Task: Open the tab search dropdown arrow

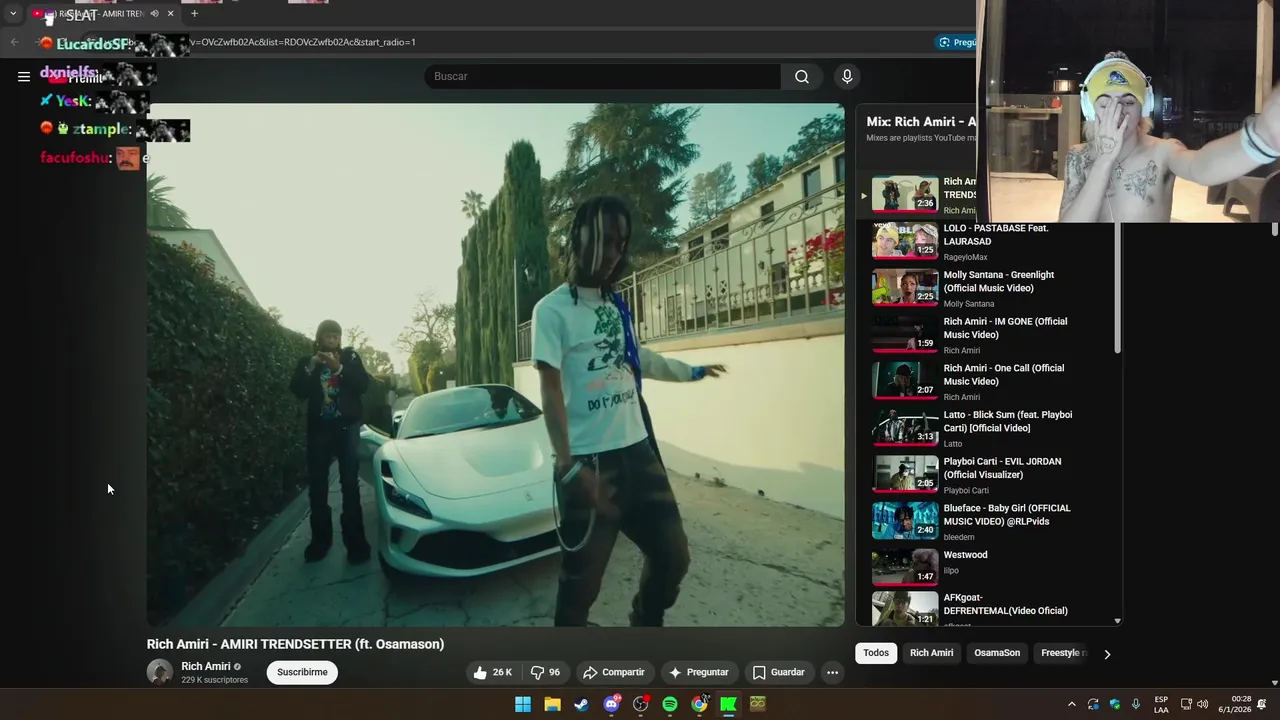Action: pyautogui.click(x=13, y=14)
